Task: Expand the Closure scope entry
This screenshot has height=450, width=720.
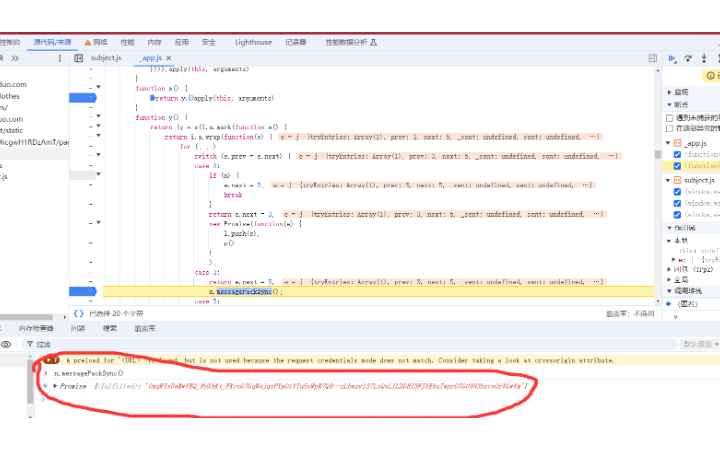Action: pyautogui.click(x=669, y=269)
